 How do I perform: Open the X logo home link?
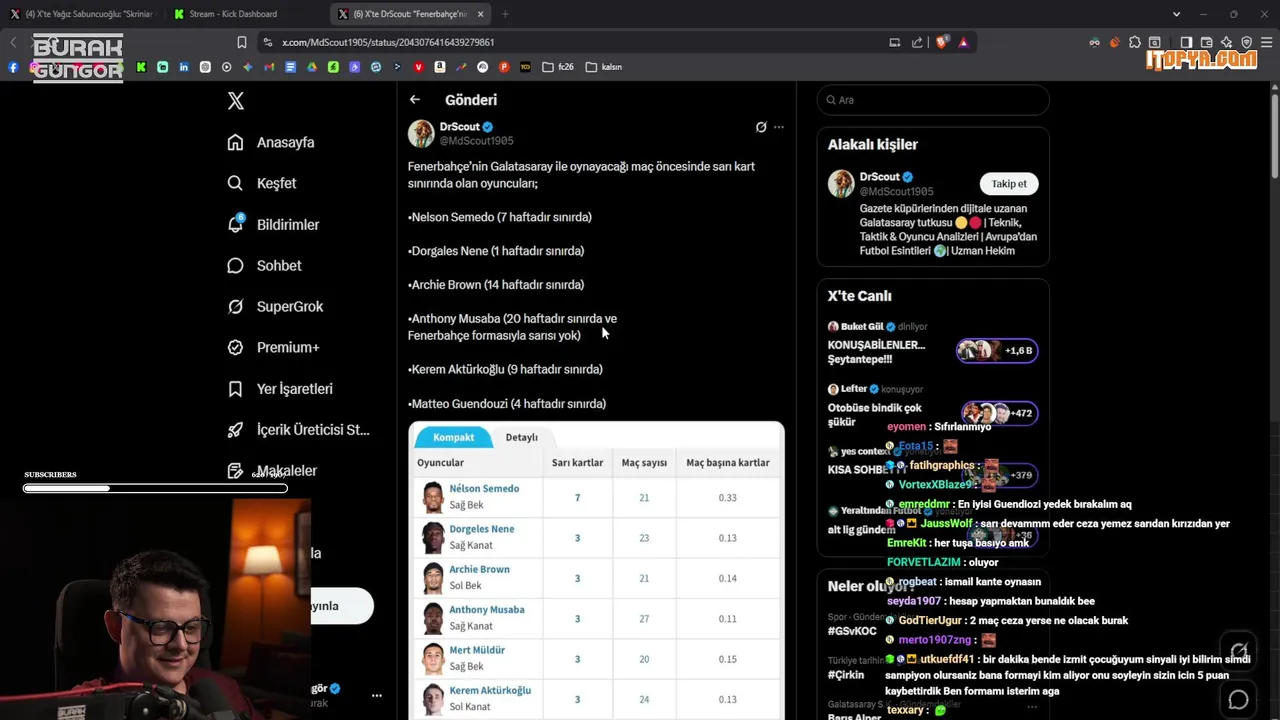[x=236, y=101]
